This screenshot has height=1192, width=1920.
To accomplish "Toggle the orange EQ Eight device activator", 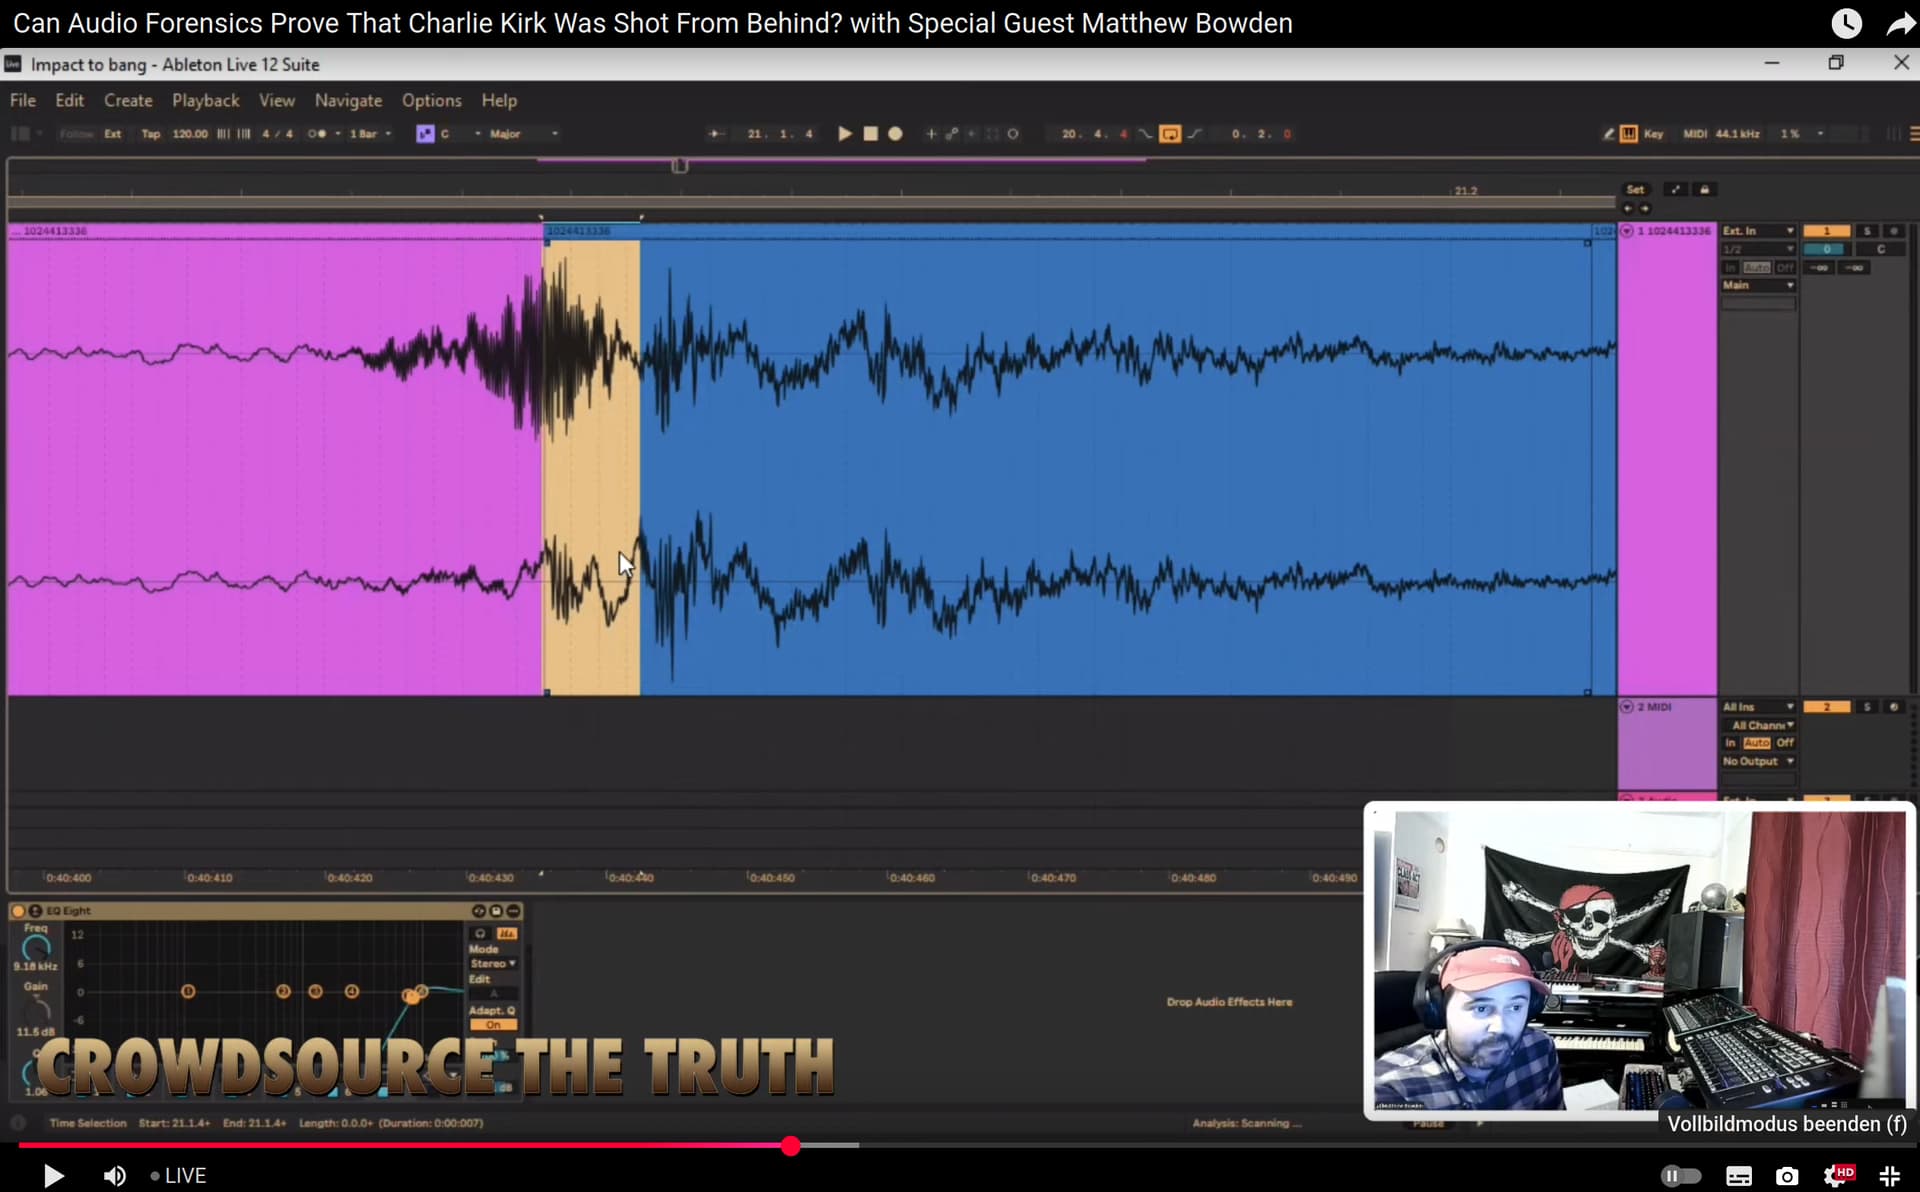I will coord(18,911).
